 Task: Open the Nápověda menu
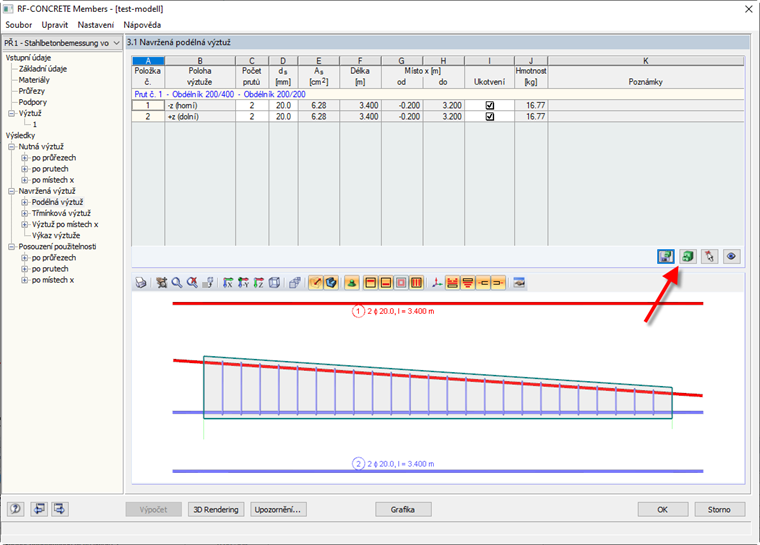pos(142,25)
